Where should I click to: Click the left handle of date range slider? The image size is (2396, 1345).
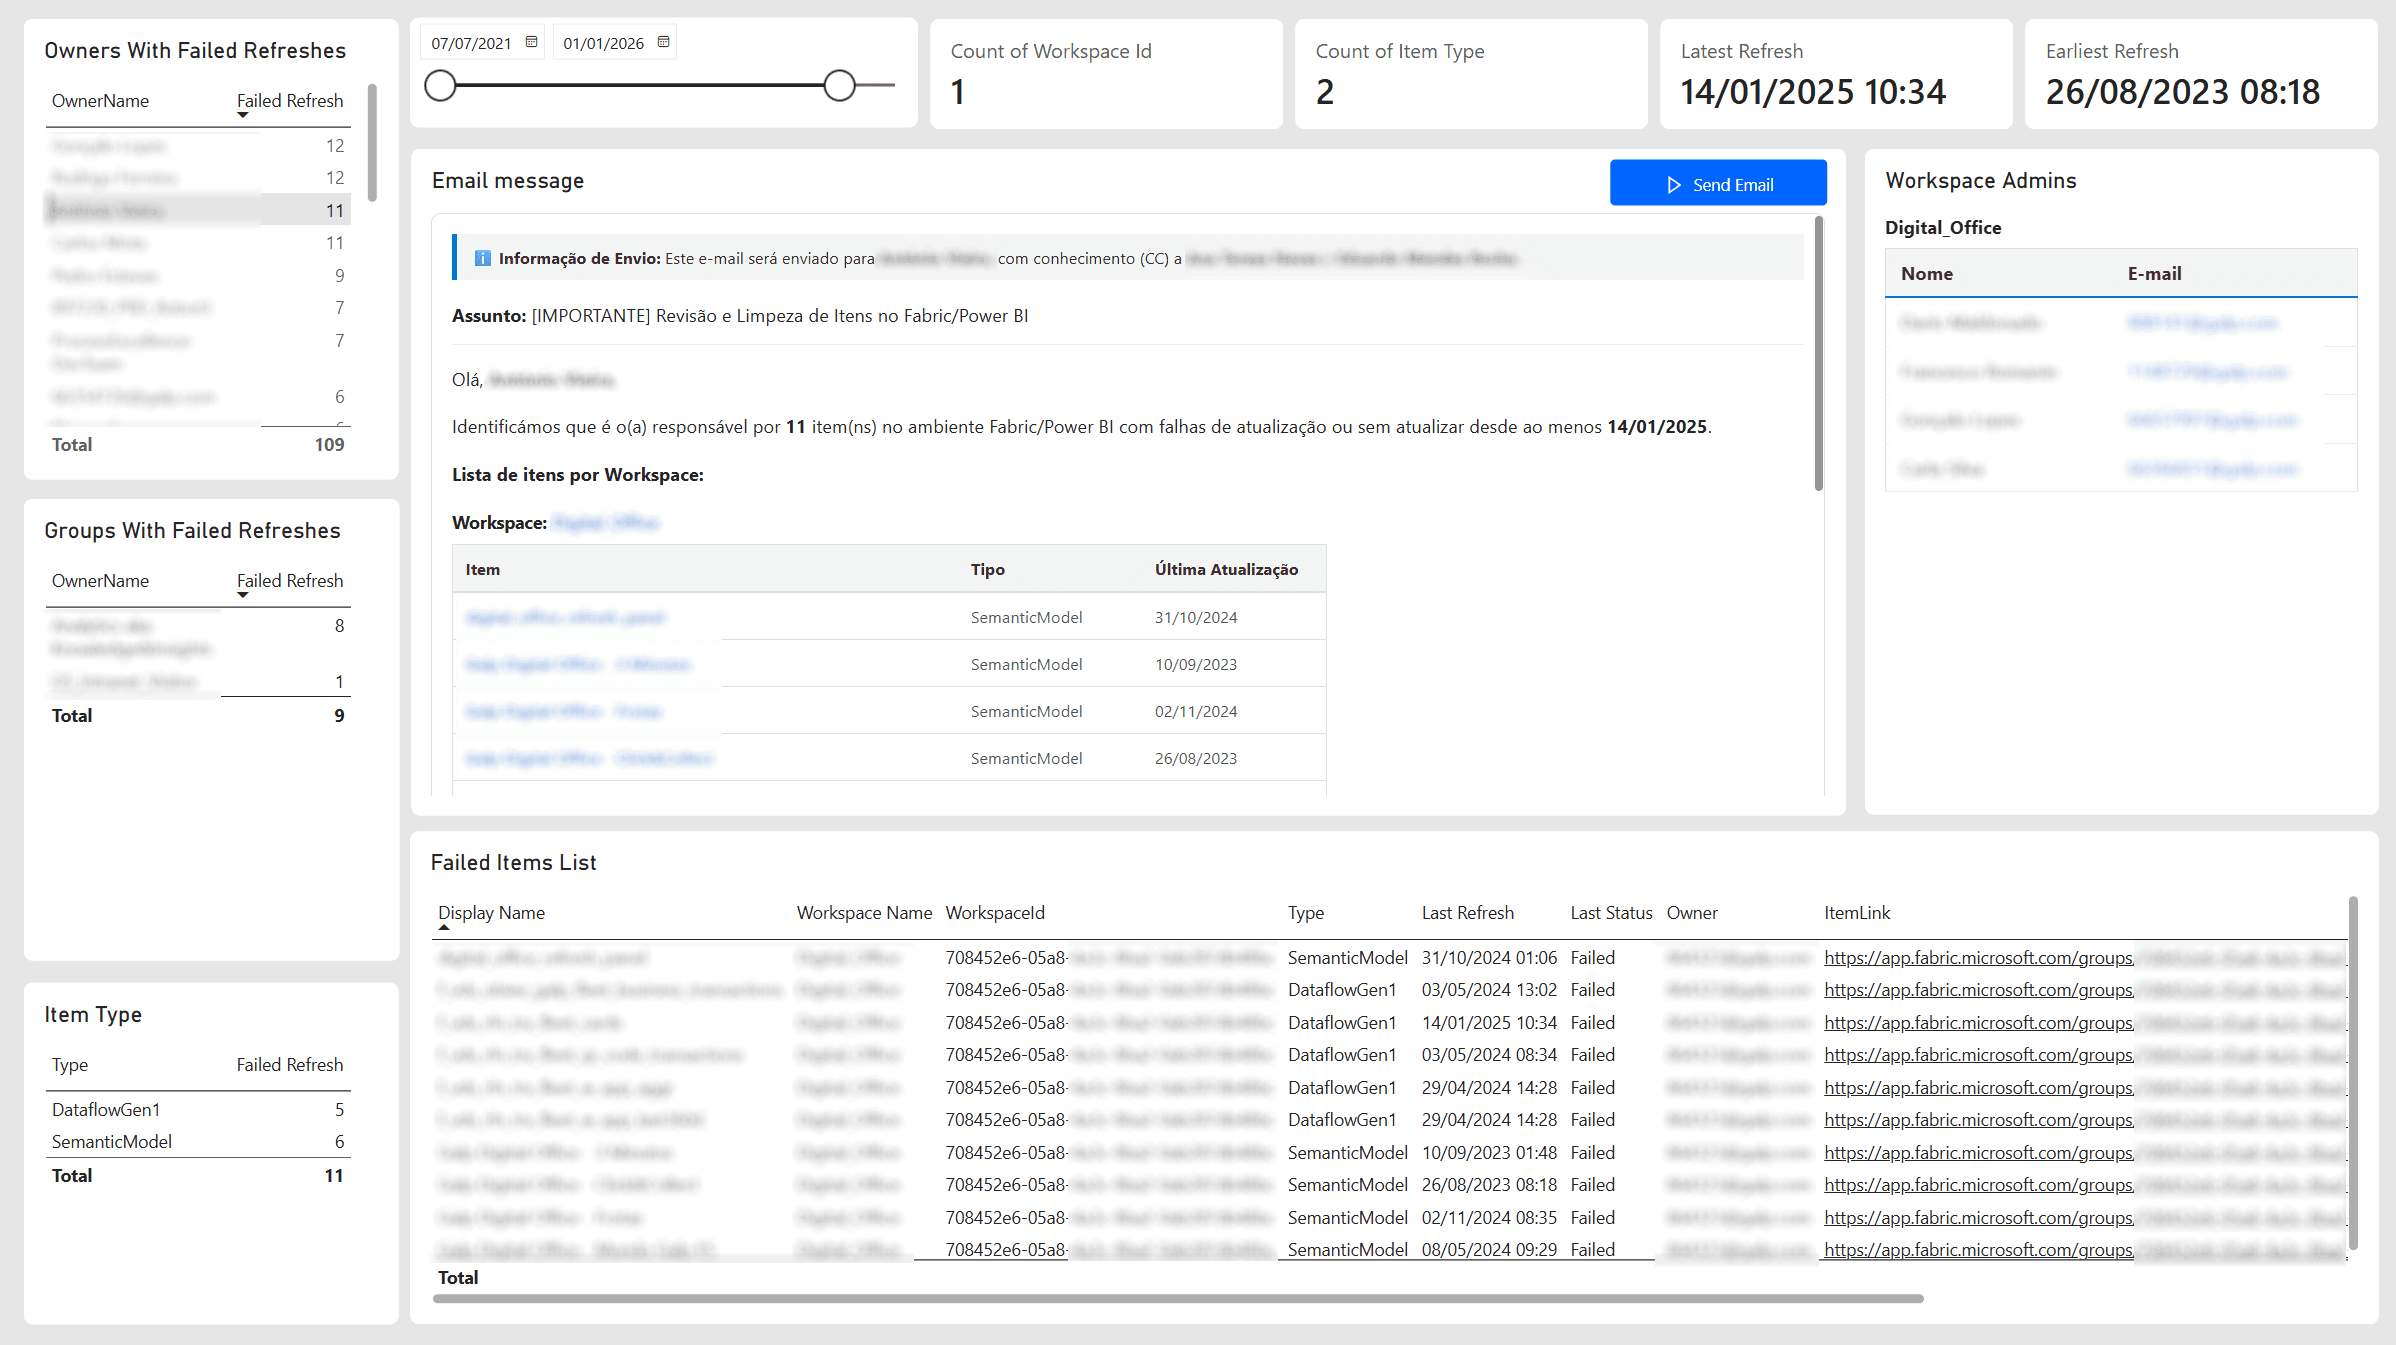tap(440, 86)
